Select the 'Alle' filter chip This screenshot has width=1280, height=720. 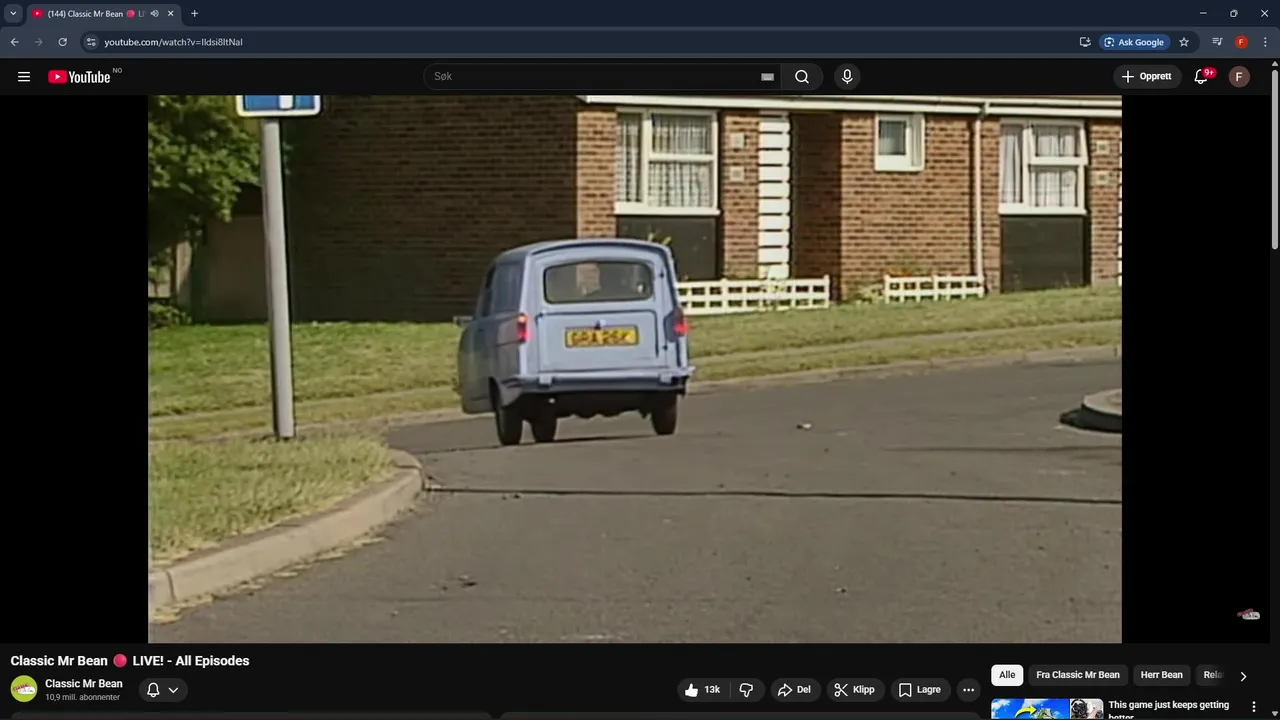pyautogui.click(x=1007, y=675)
